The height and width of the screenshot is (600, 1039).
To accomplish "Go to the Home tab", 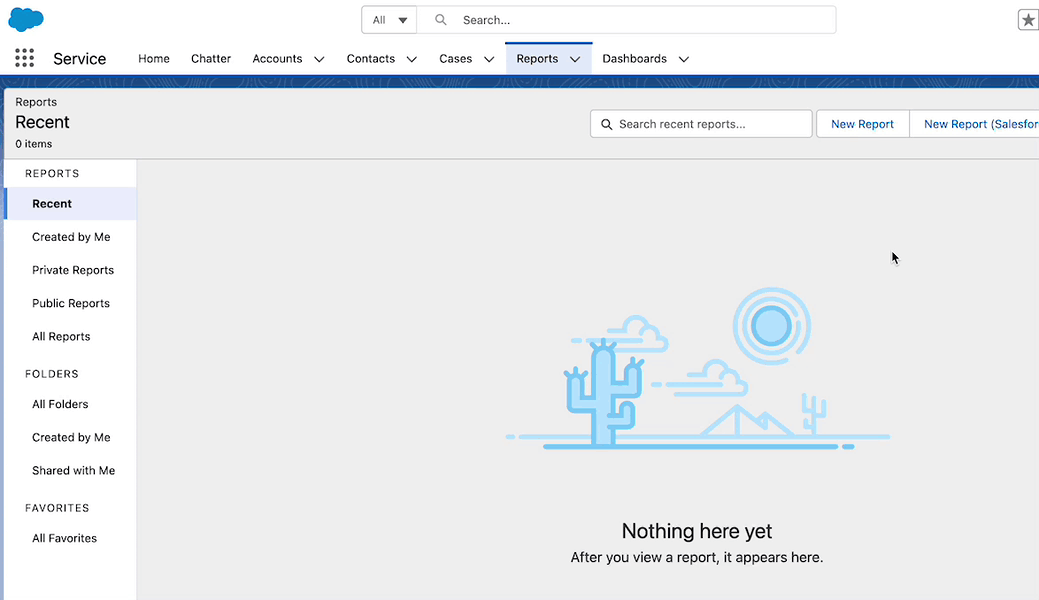I will point(154,59).
